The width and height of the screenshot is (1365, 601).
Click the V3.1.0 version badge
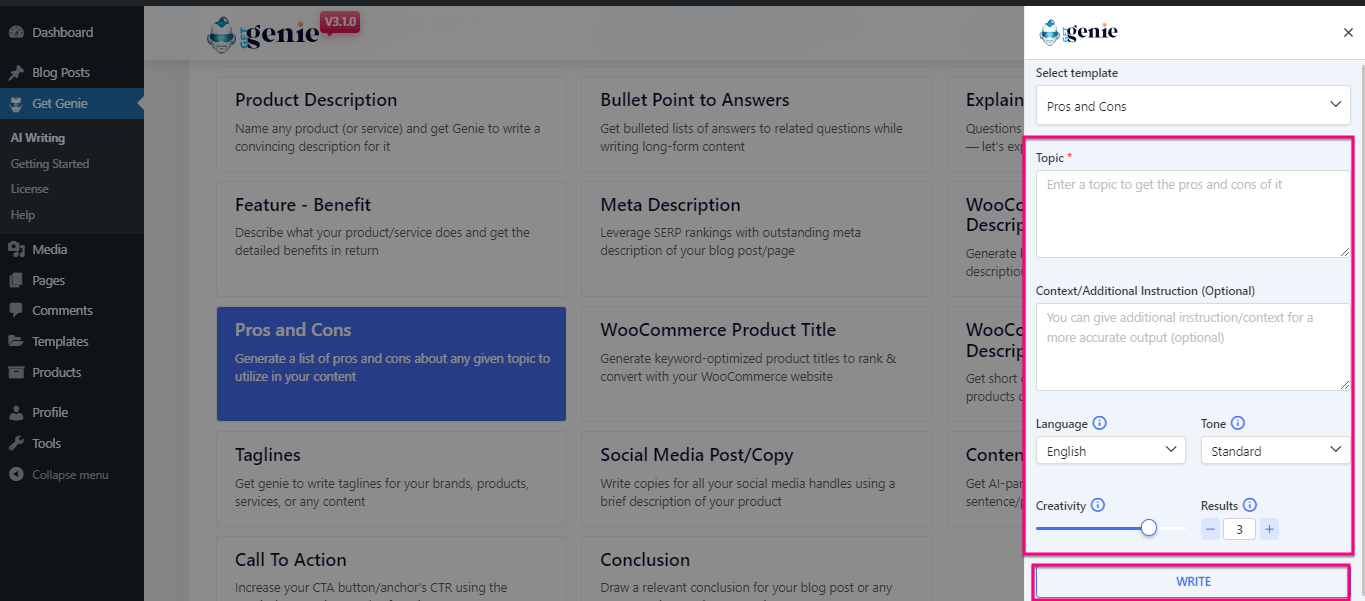click(x=340, y=22)
